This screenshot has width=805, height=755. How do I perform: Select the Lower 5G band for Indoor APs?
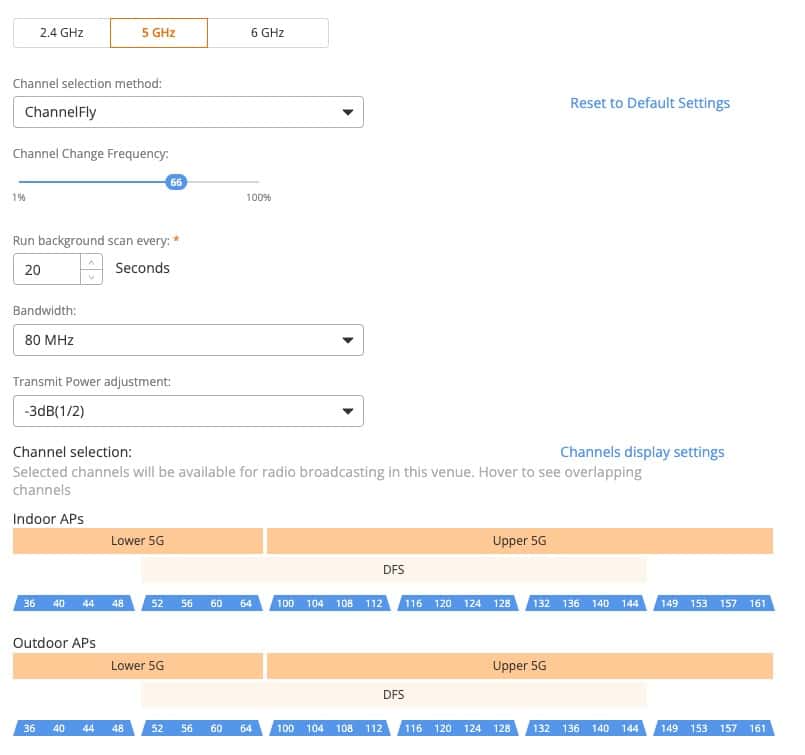click(x=138, y=541)
